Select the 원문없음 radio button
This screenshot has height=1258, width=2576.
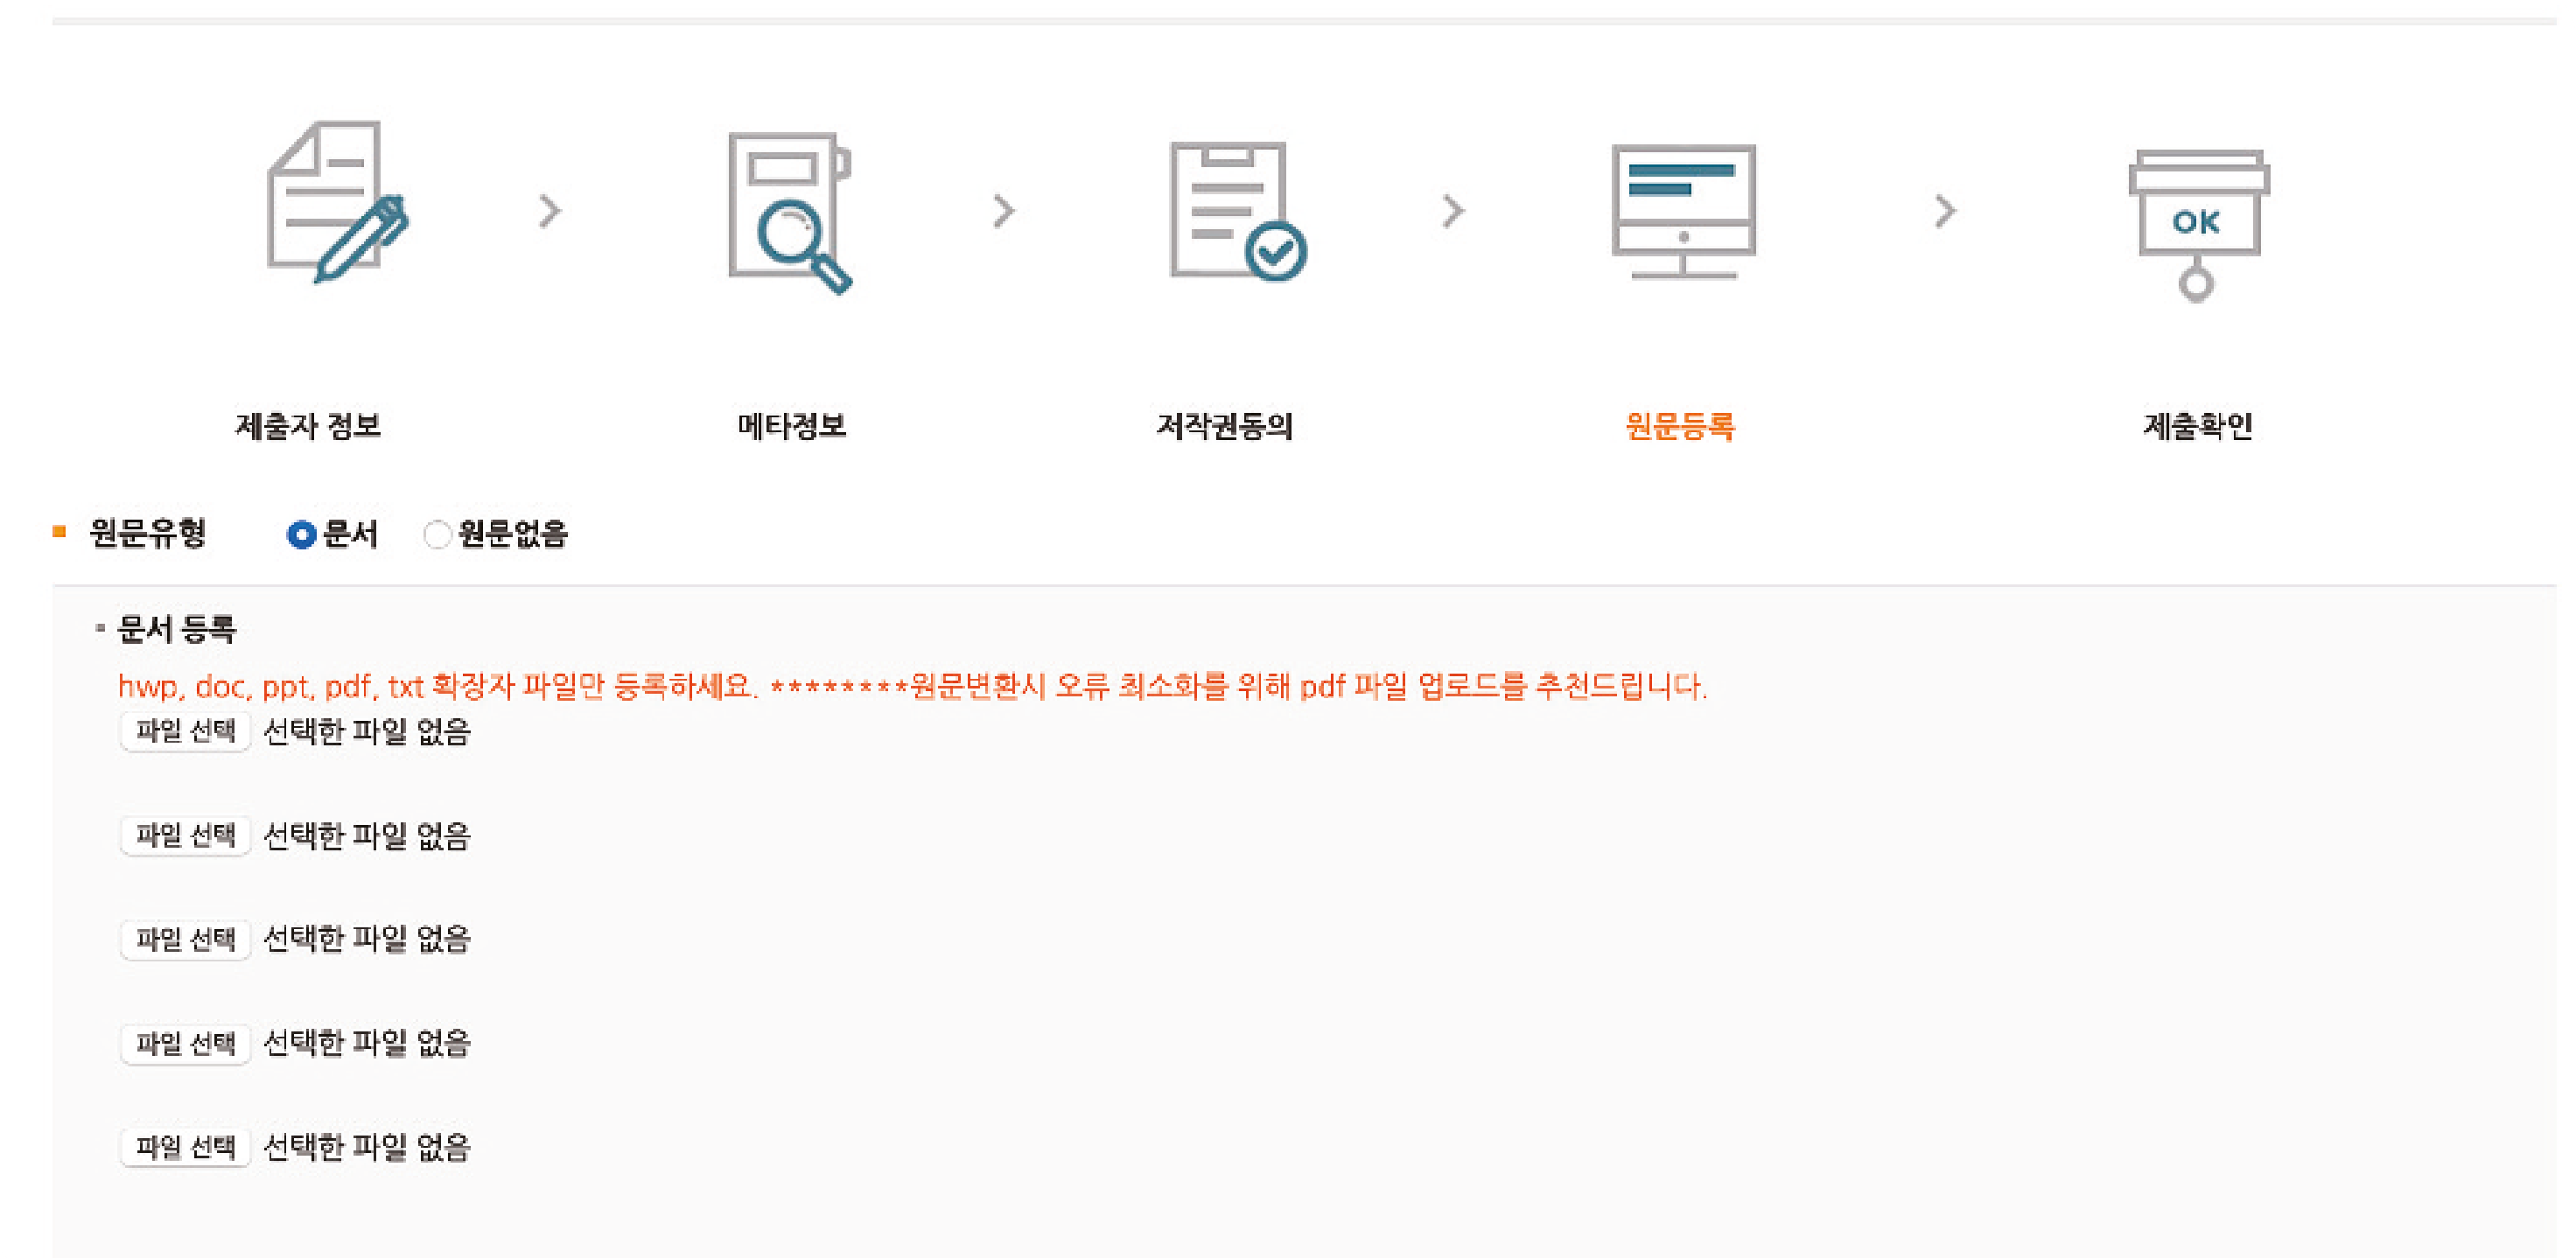[437, 535]
